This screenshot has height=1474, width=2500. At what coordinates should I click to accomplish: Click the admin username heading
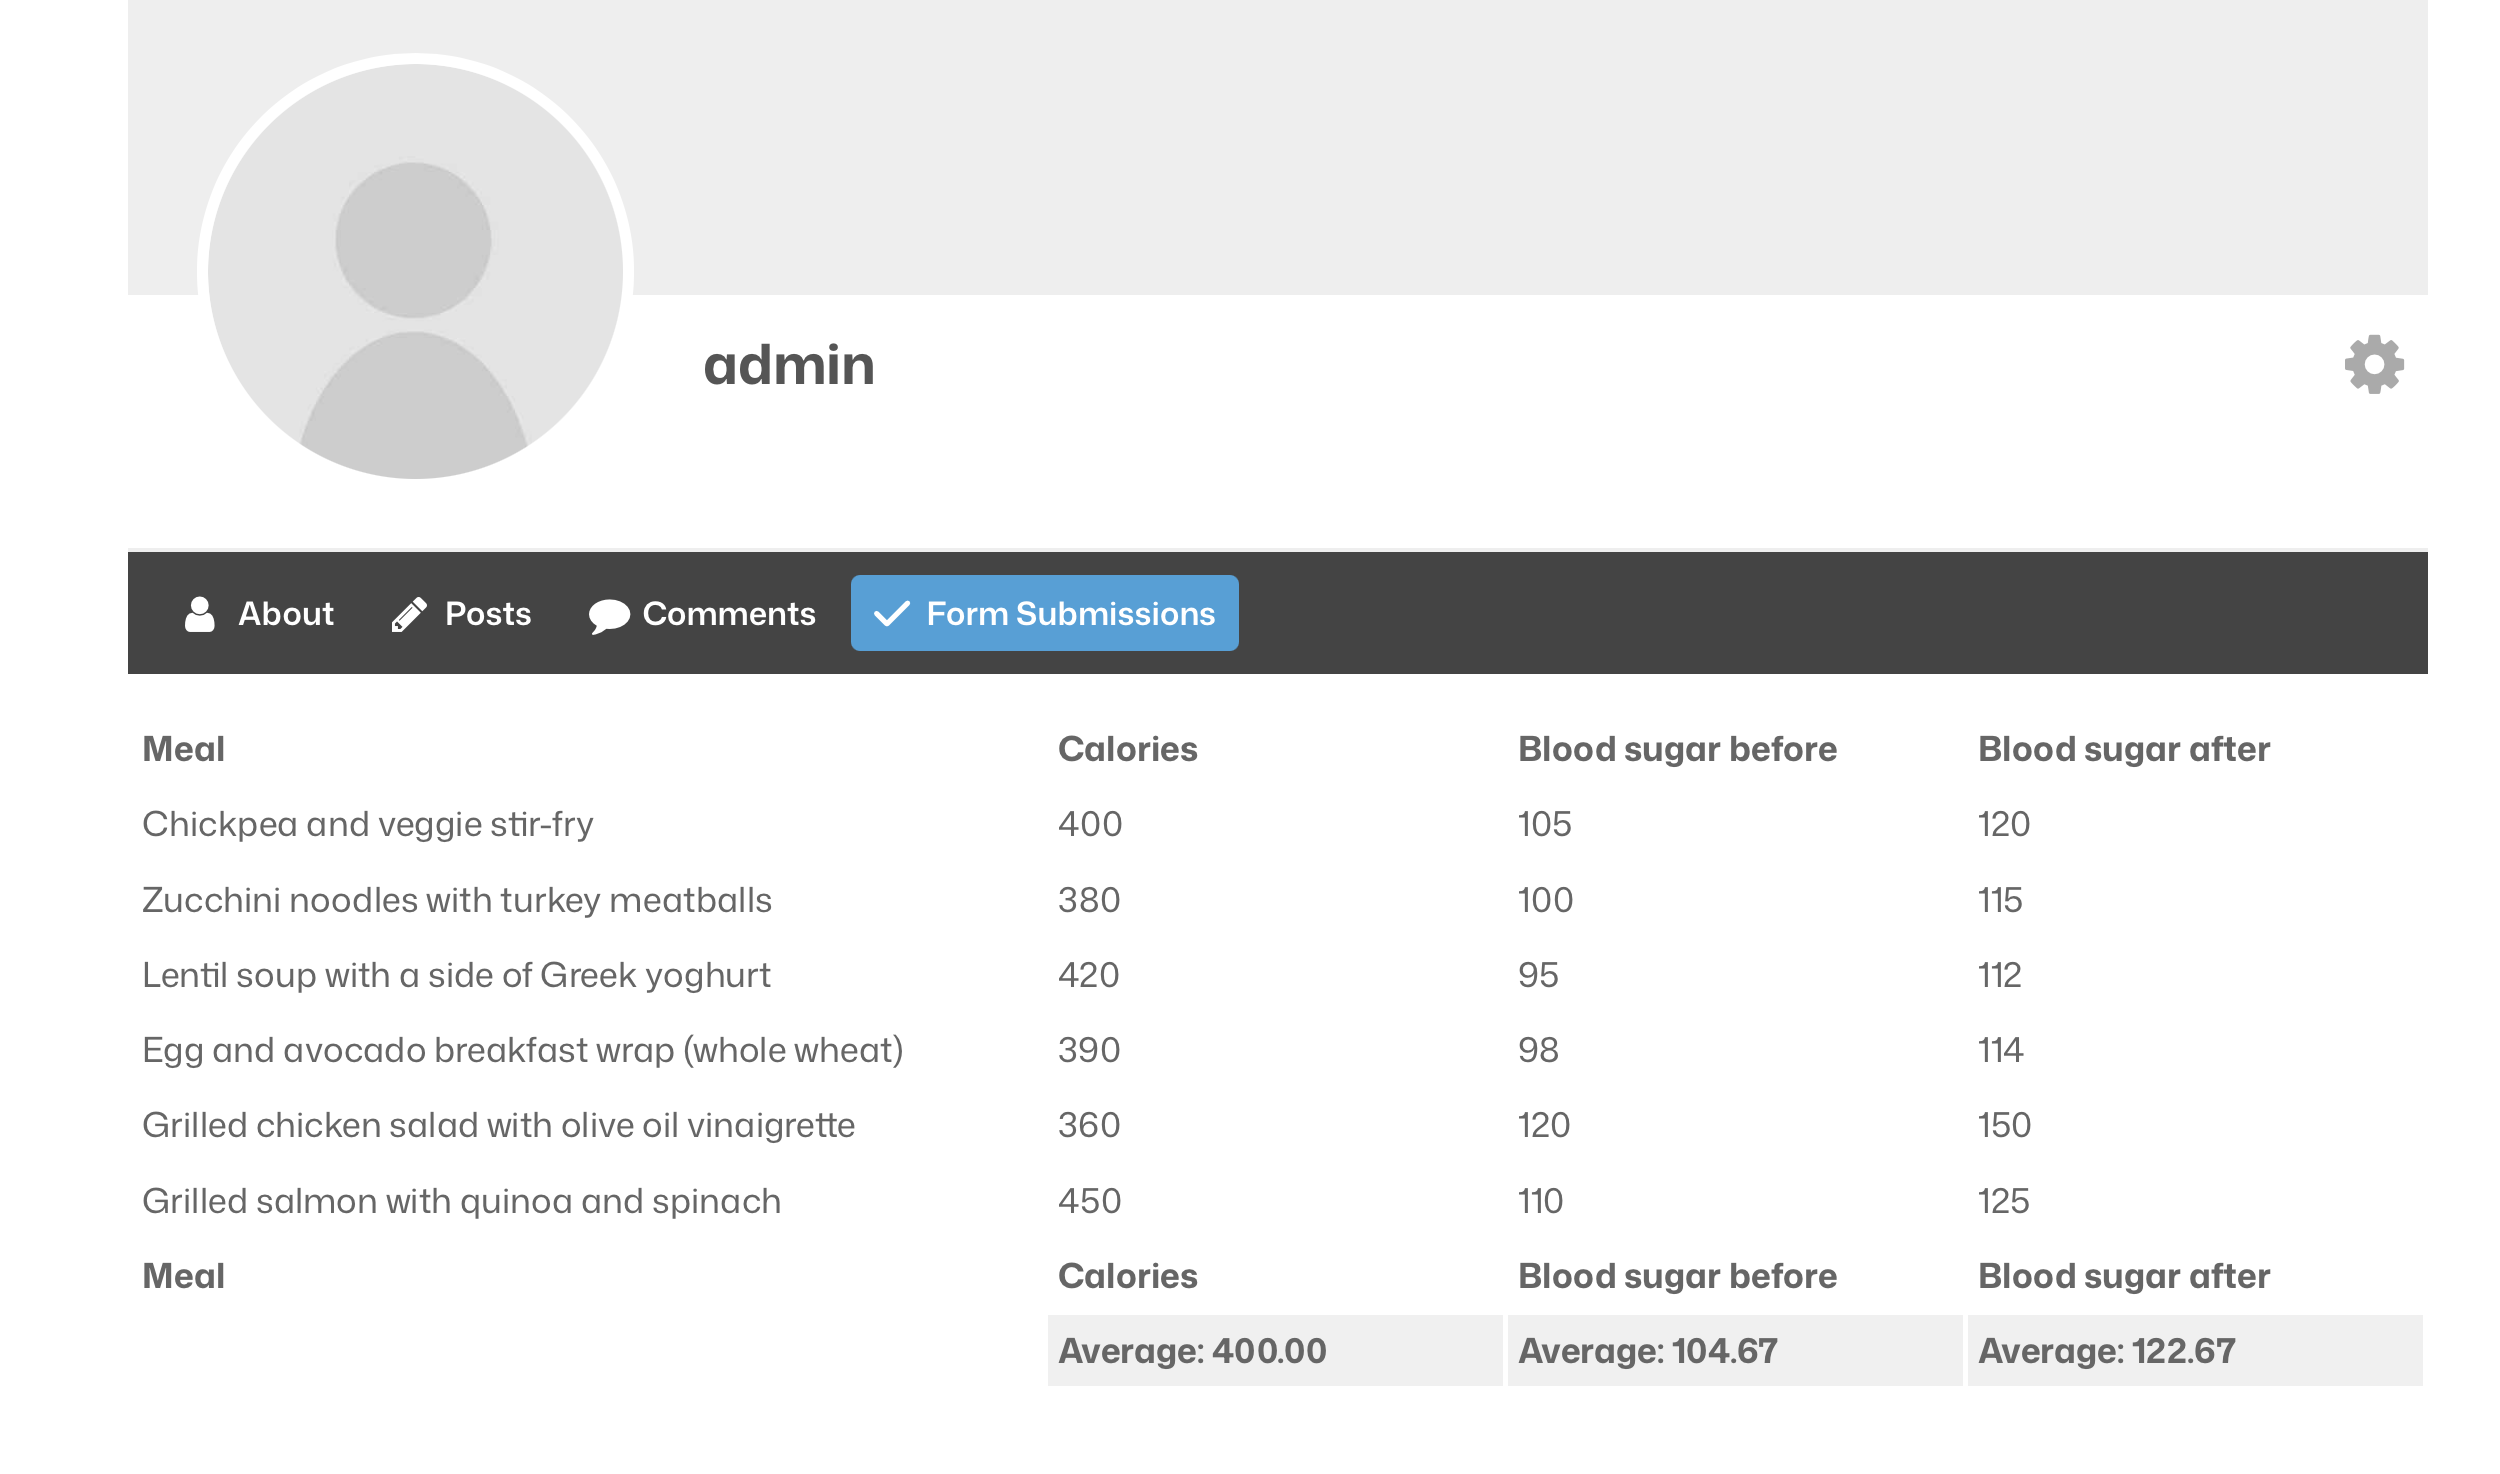click(789, 365)
